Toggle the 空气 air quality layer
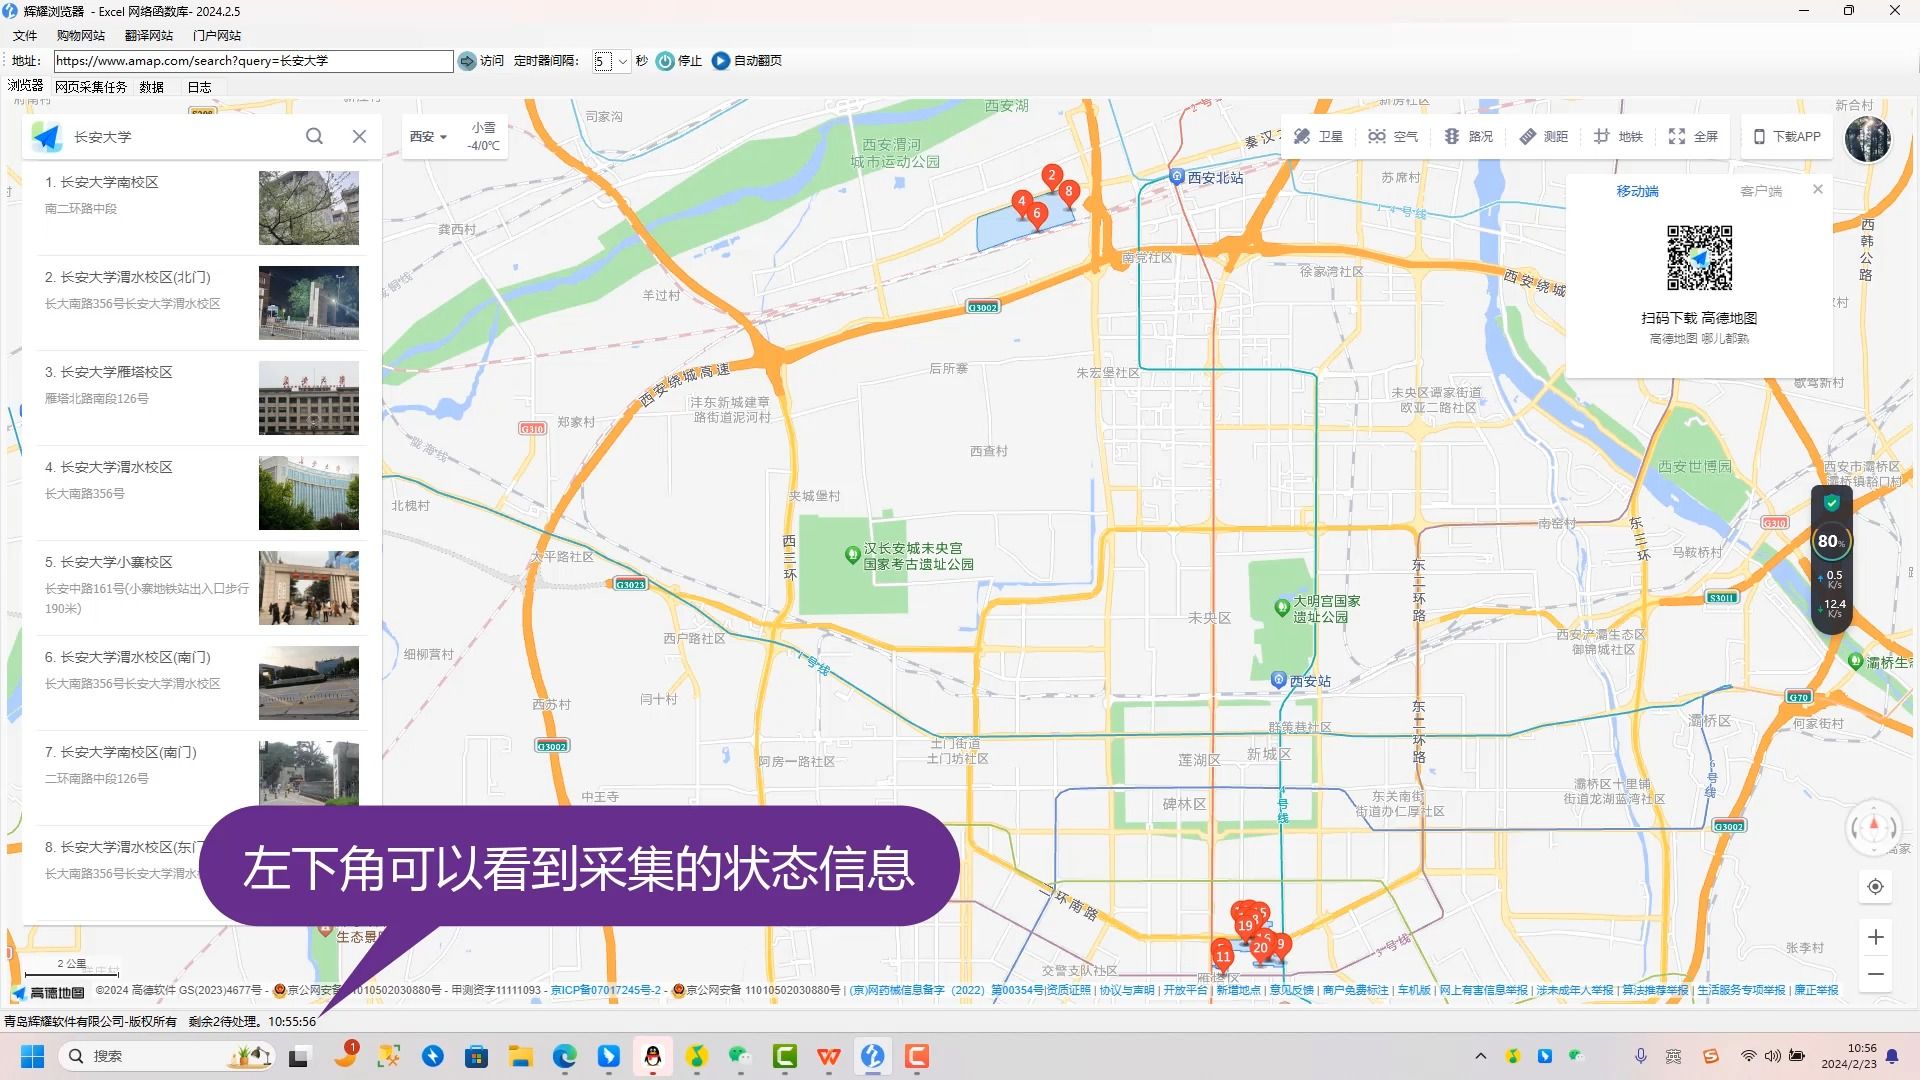This screenshot has width=1920, height=1080. coord(1393,136)
